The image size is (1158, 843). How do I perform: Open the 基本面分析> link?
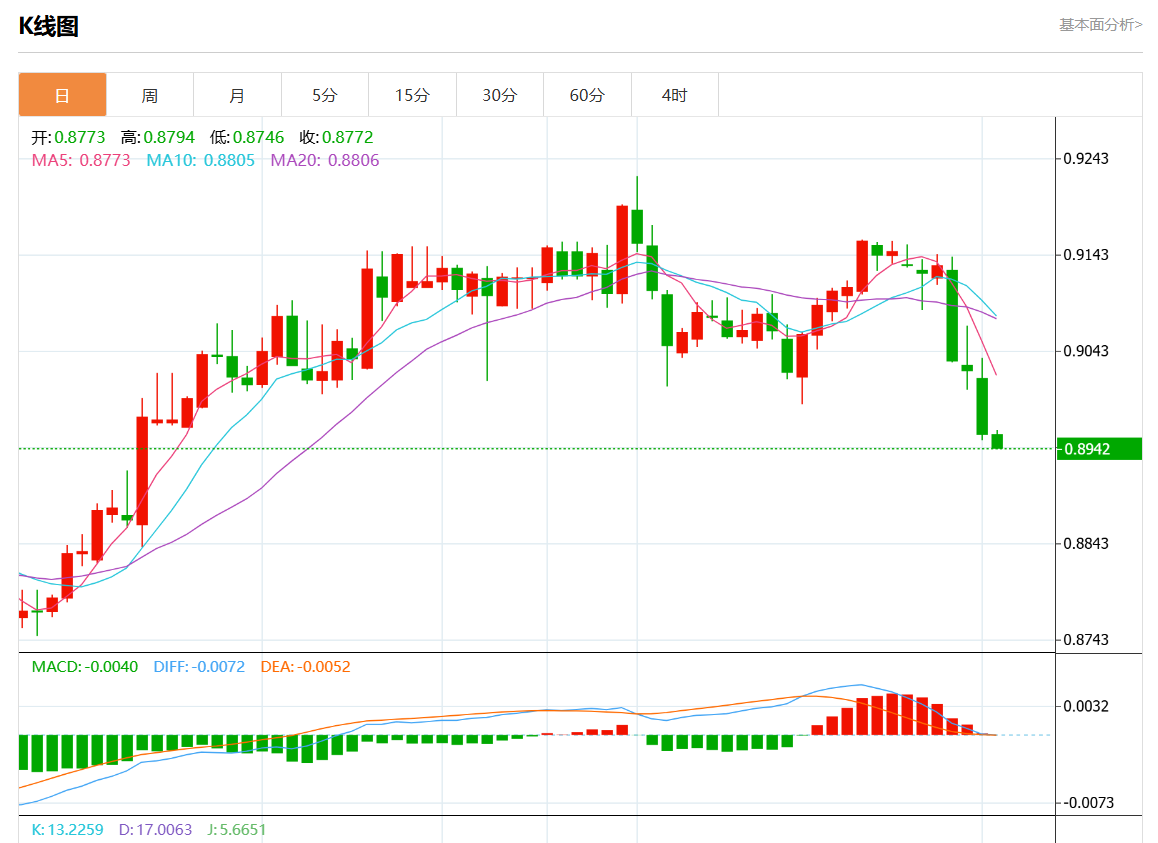[1100, 25]
